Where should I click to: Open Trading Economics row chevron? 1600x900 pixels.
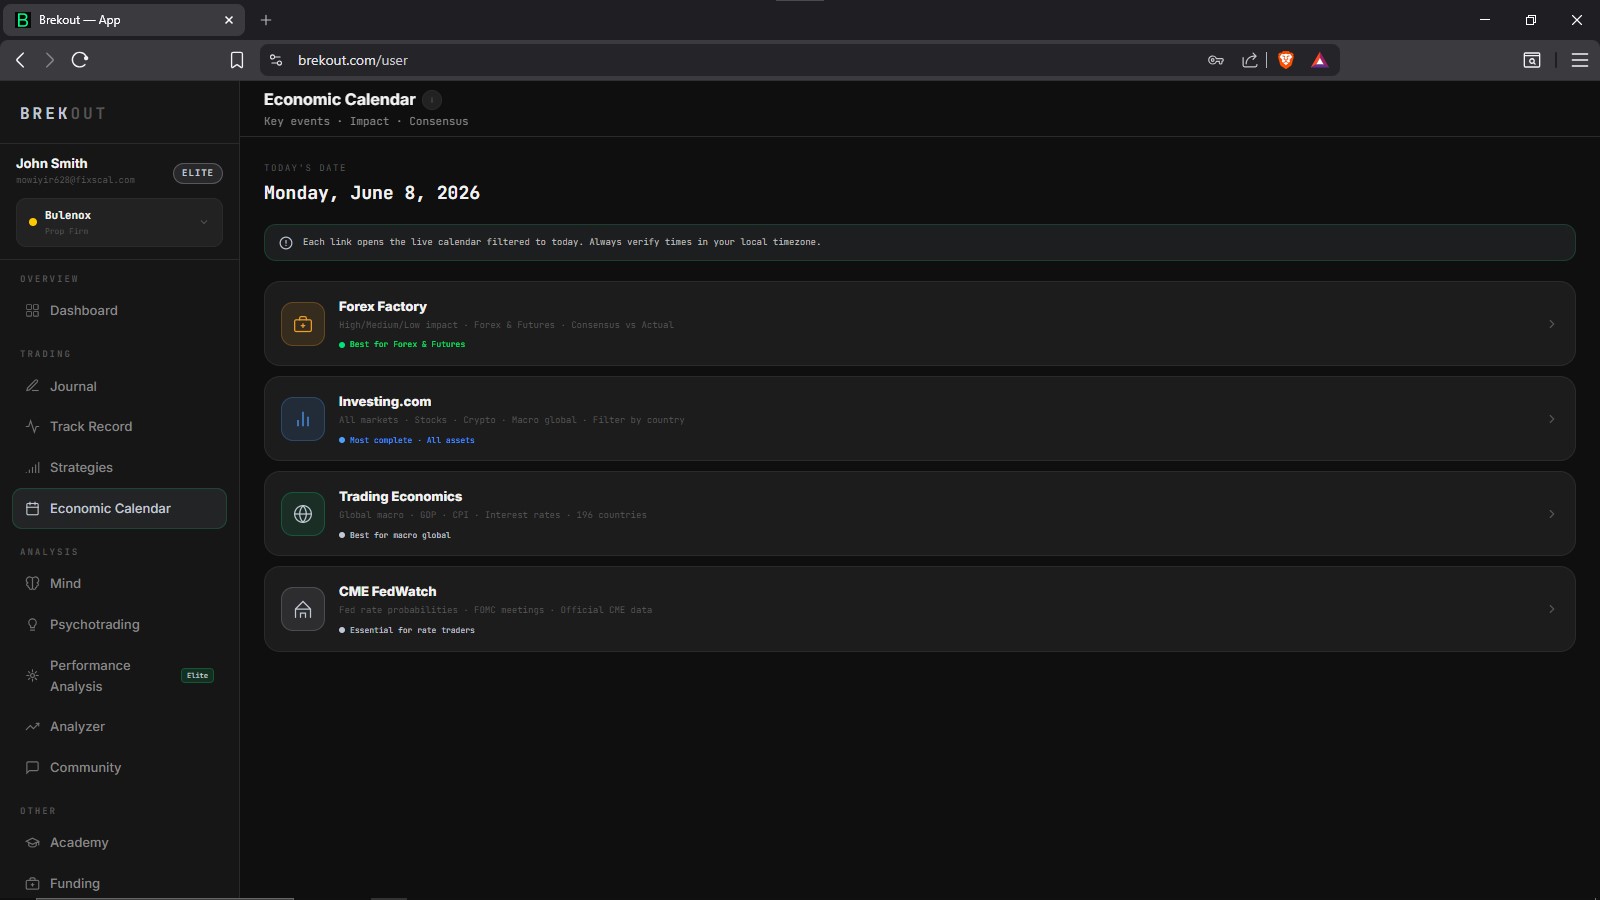pyautogui.click(x=1552, y=514)
